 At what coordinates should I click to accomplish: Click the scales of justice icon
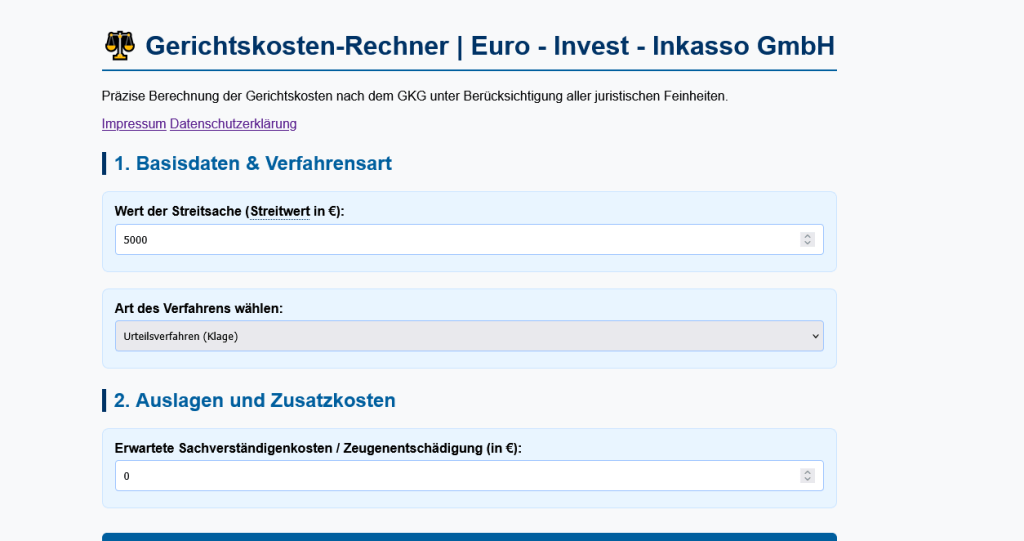click(x=119, y=46)
